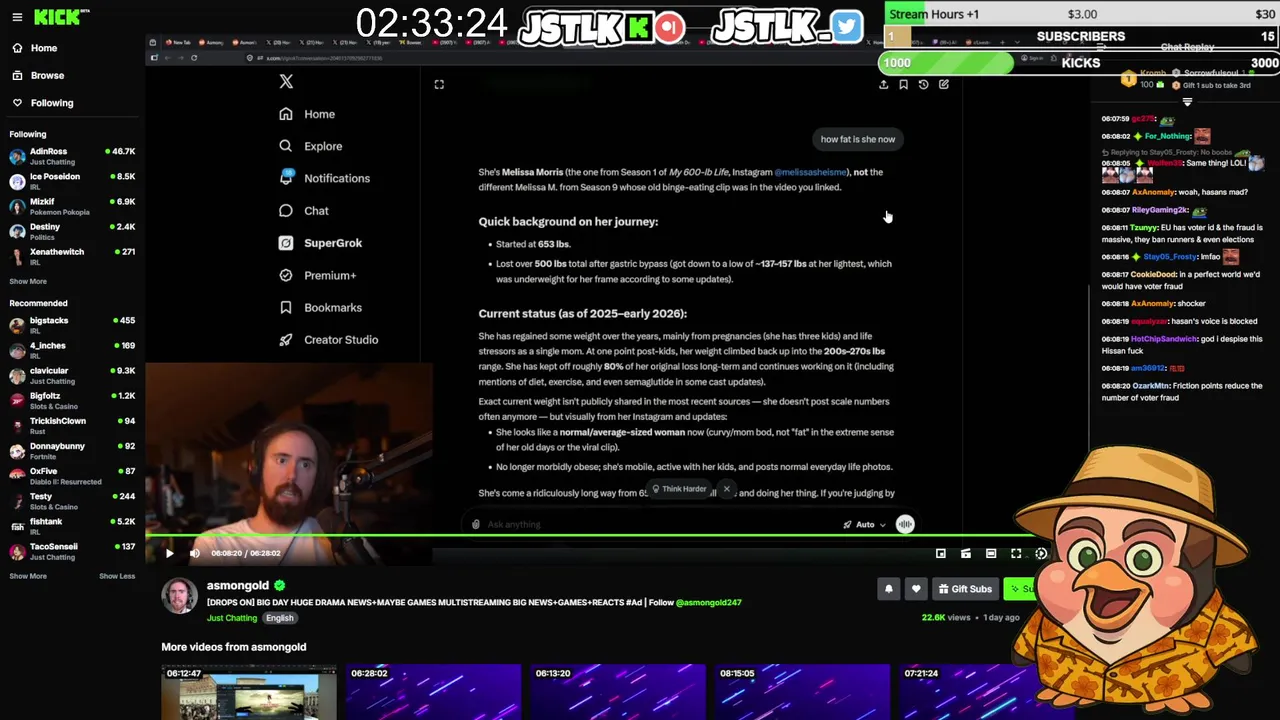Open Xenathewitch channel entry
The image size is (1280, 720).
pos(72,256)
